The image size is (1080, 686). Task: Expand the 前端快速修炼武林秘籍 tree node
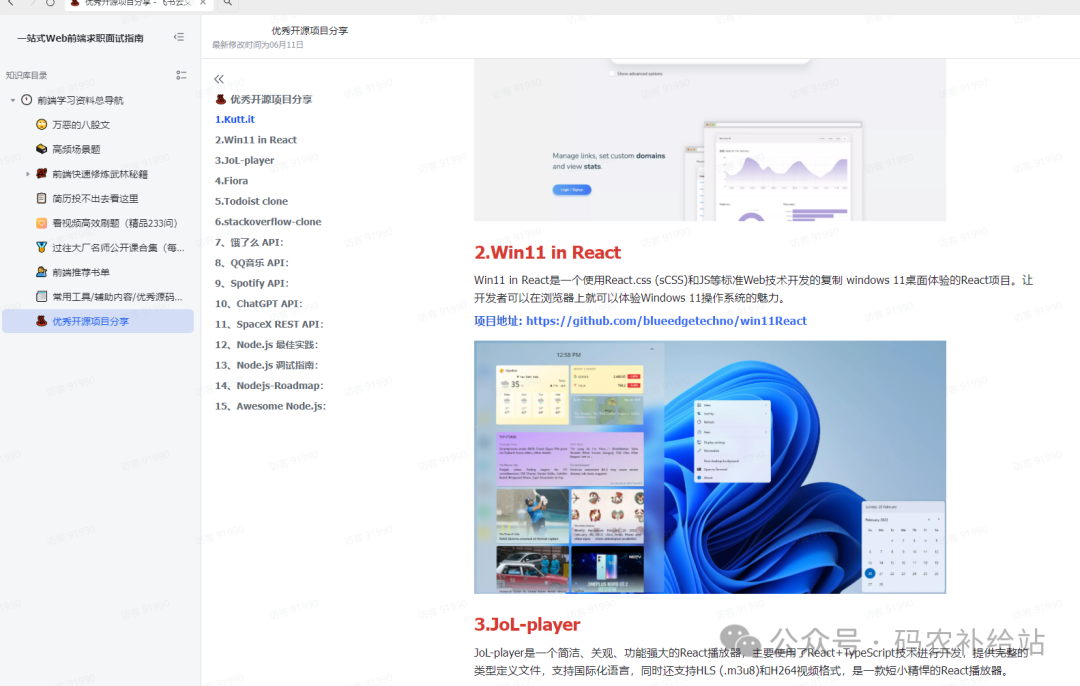(28, 174)
